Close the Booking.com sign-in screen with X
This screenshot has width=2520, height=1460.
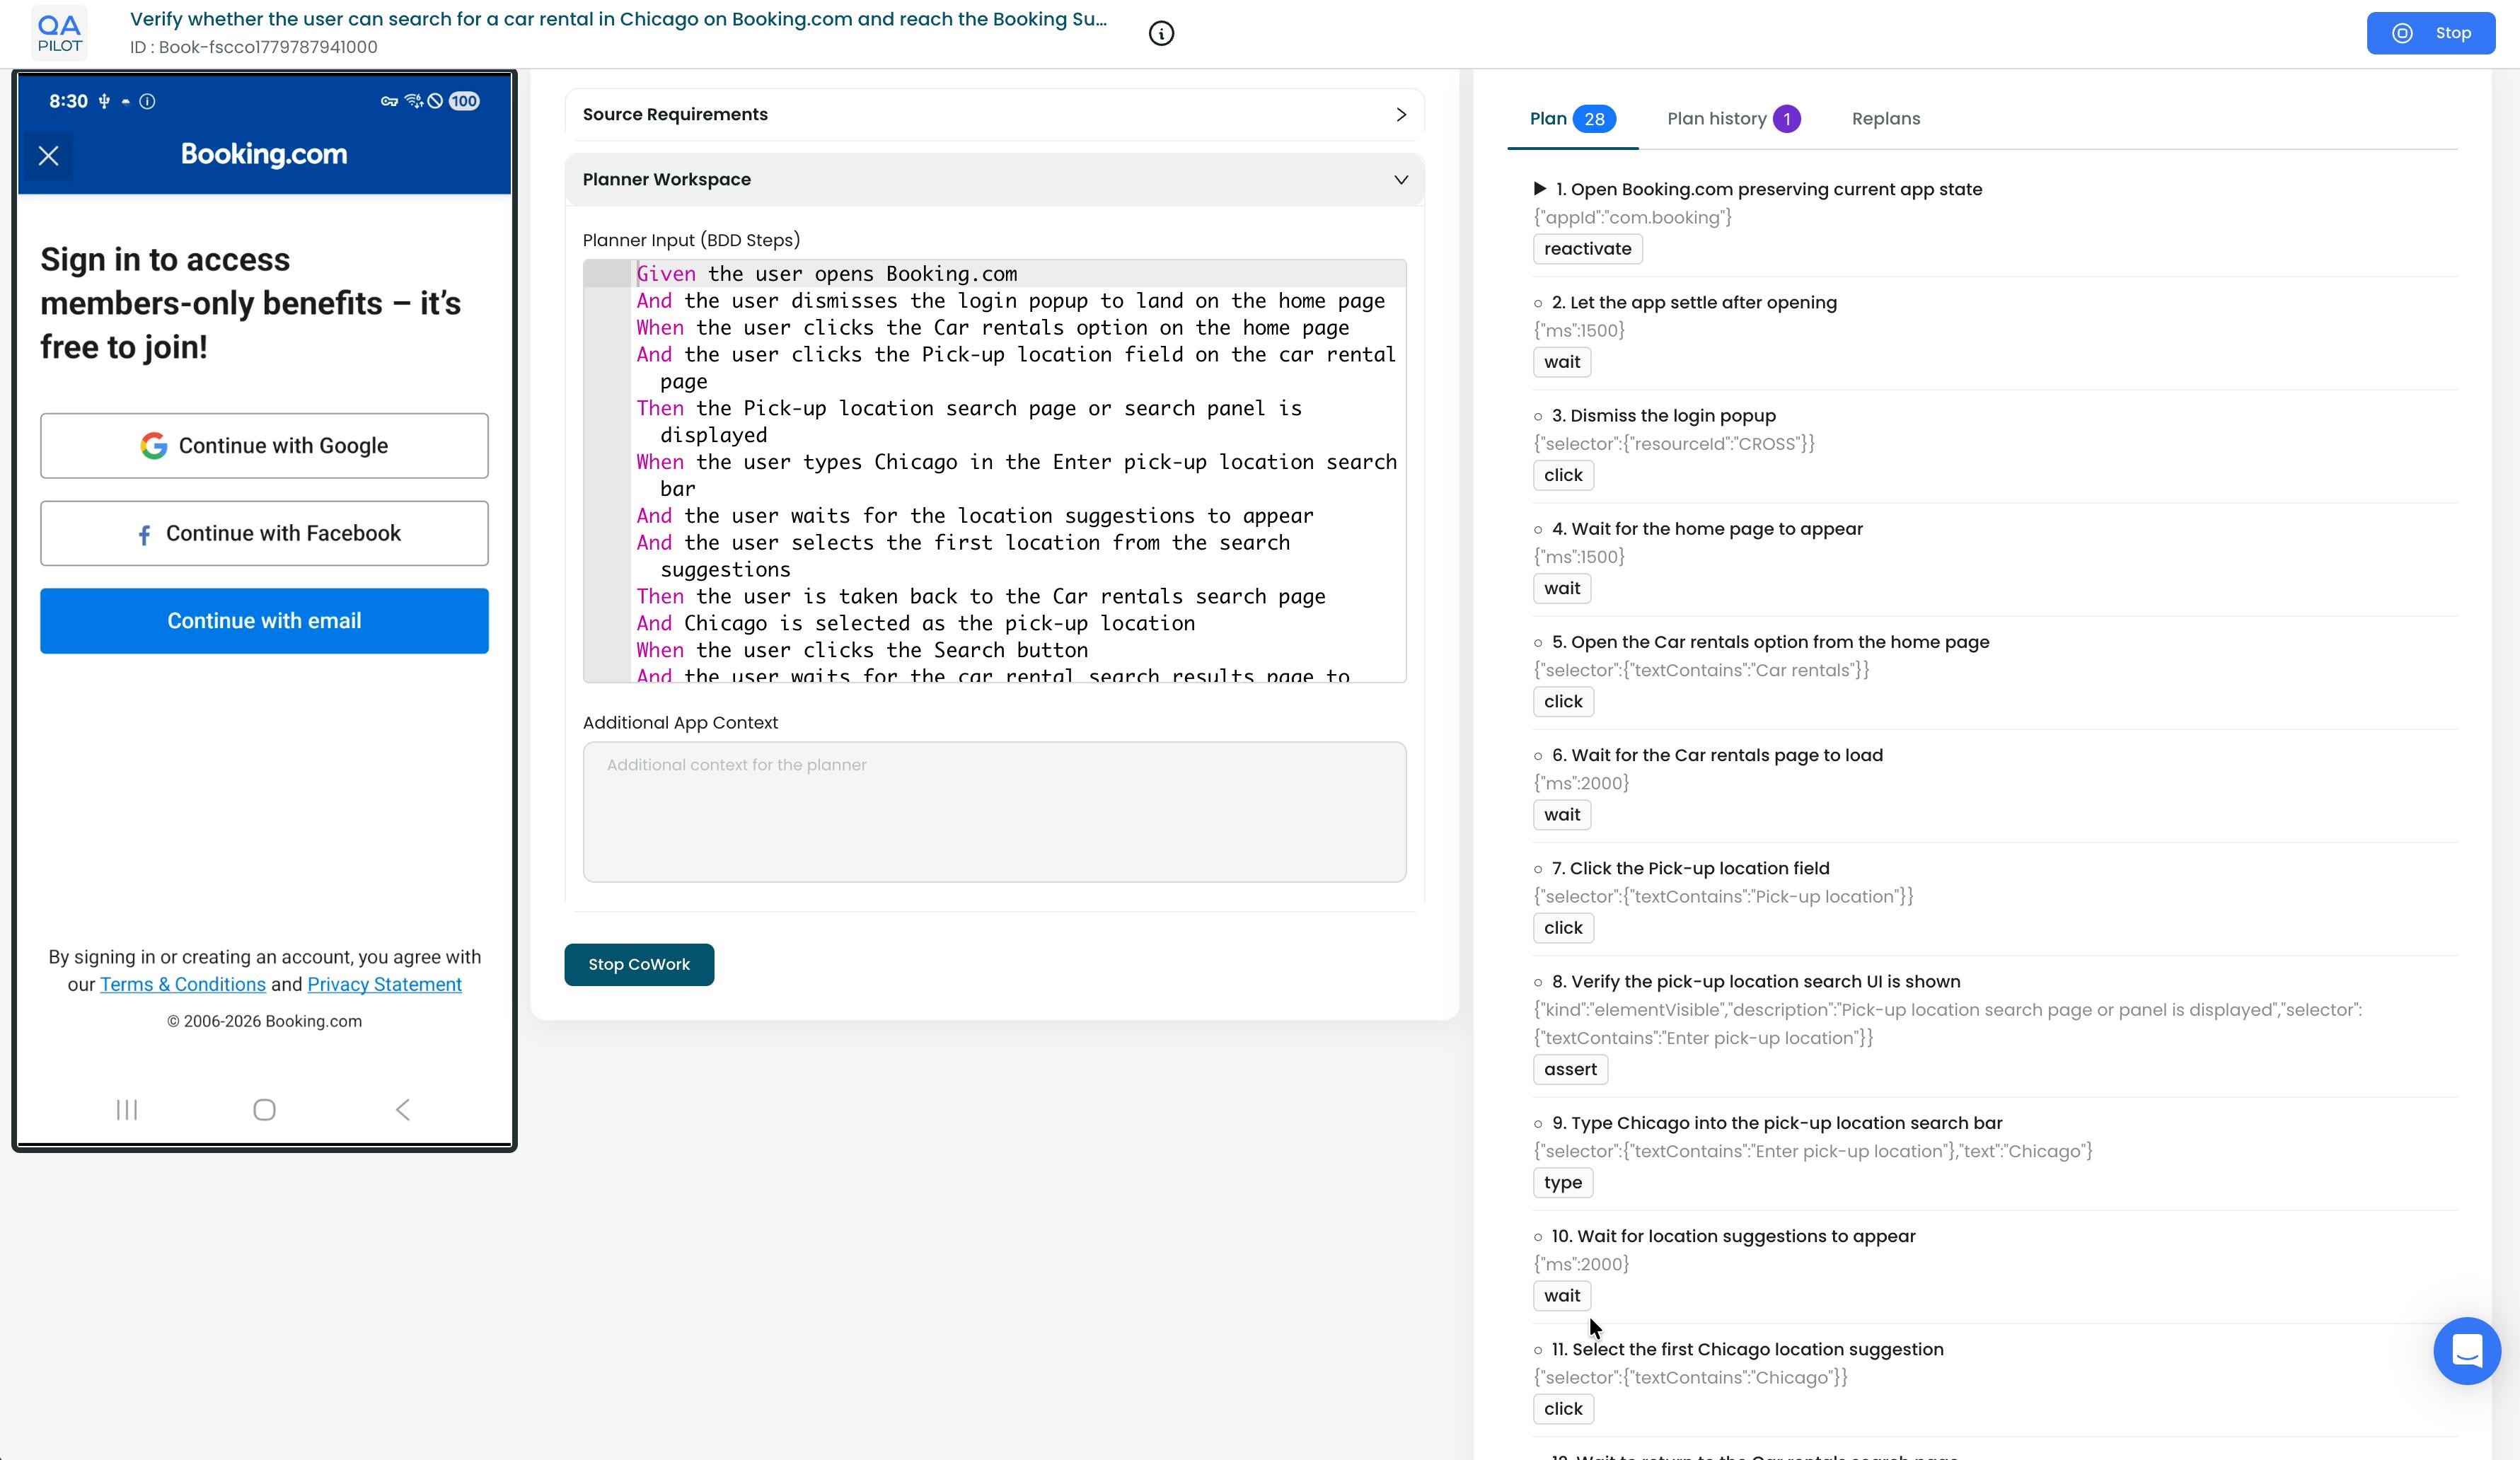pyautogui.click(x=48, y=156)
